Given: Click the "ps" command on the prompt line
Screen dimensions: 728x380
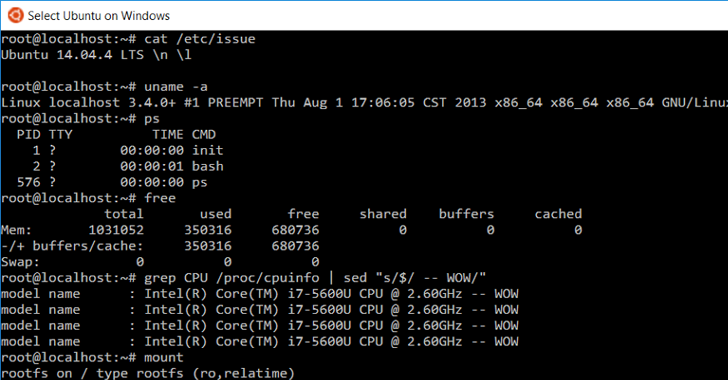Looking at the screenshot, I should click(x=152, y=119).
